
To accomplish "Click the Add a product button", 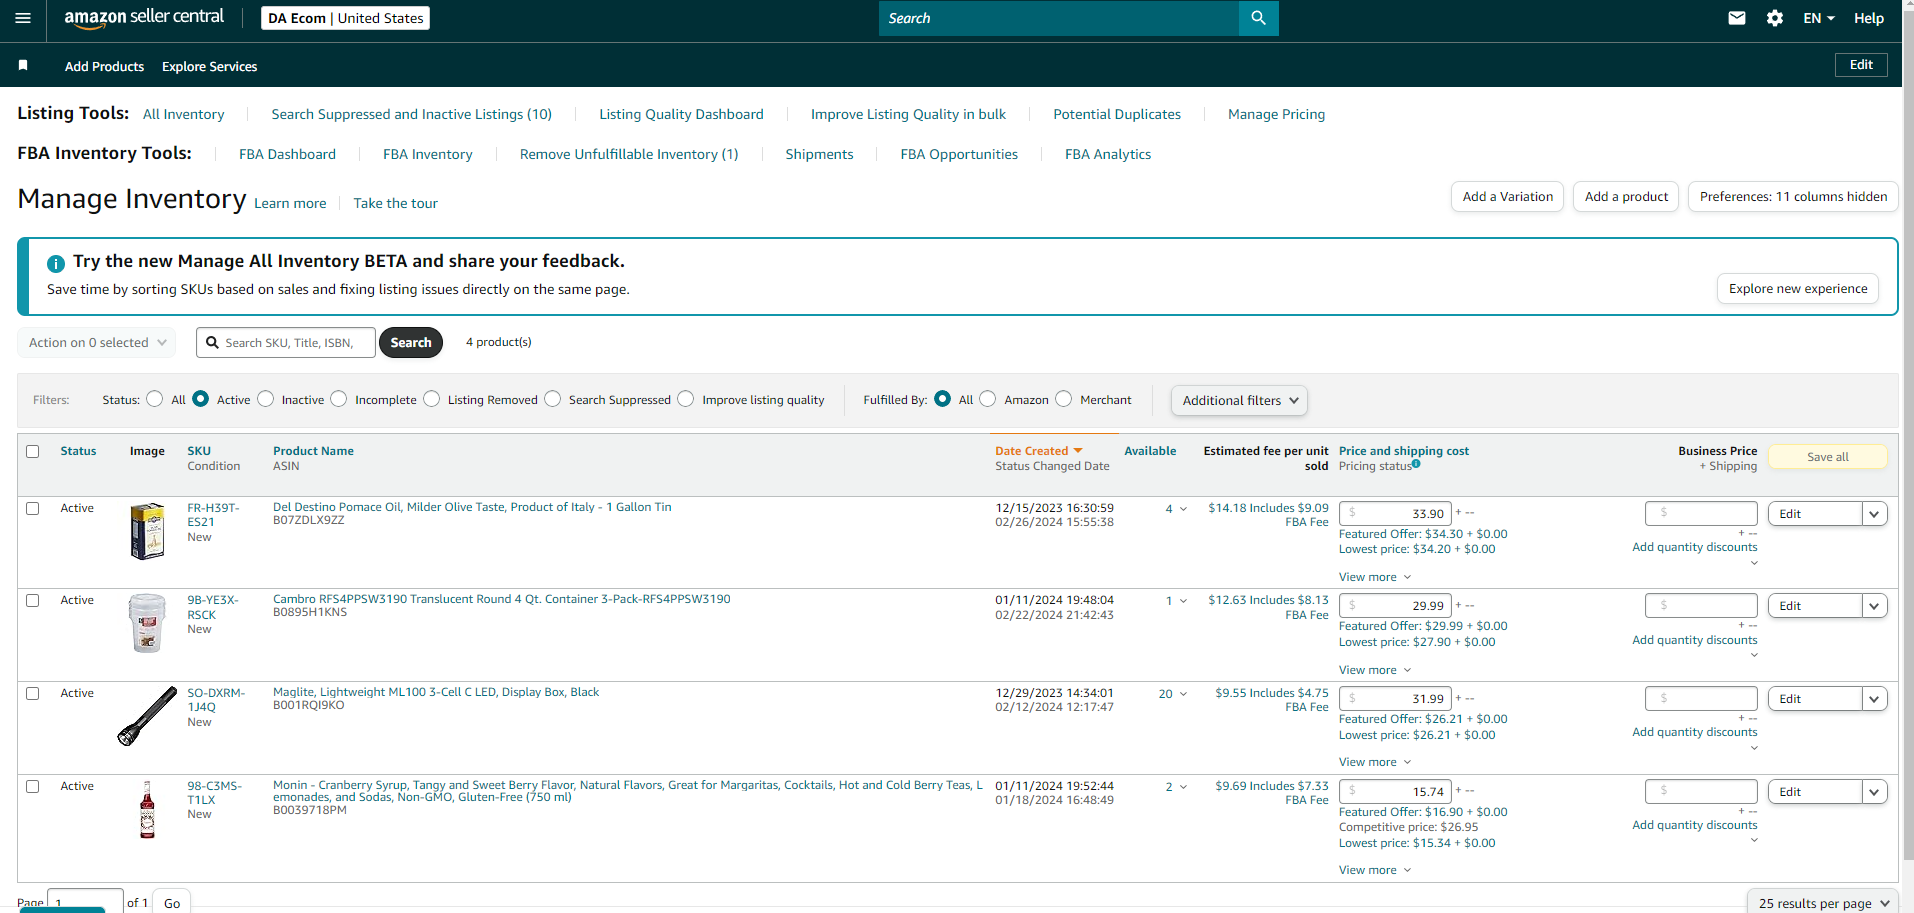I will [x=1626, y=197].
